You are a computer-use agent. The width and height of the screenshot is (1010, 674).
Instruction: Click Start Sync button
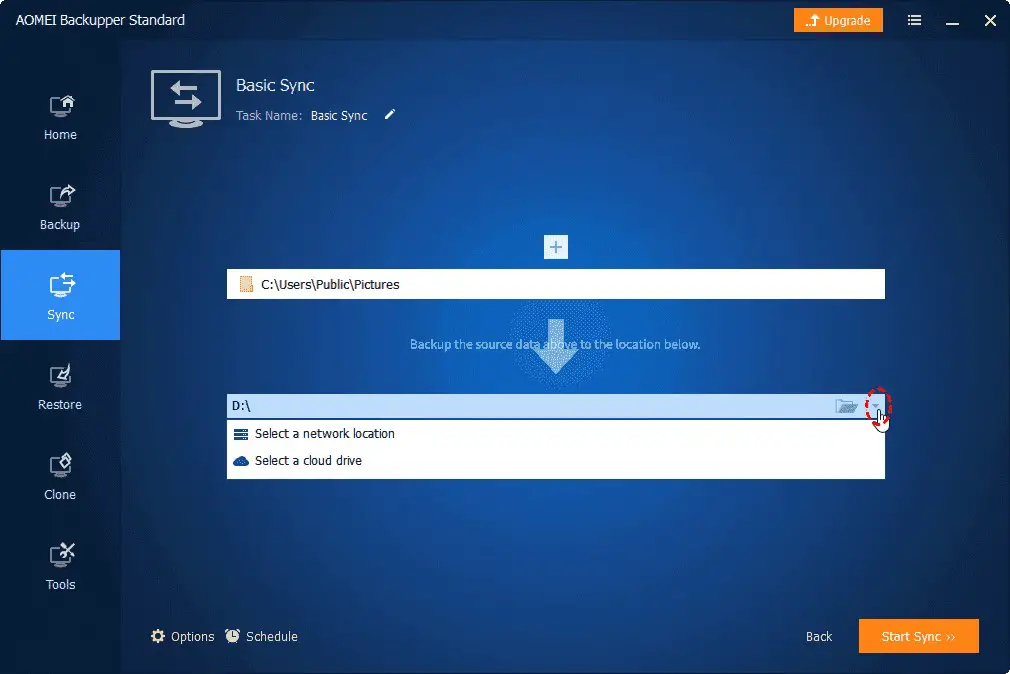(919, 636)
